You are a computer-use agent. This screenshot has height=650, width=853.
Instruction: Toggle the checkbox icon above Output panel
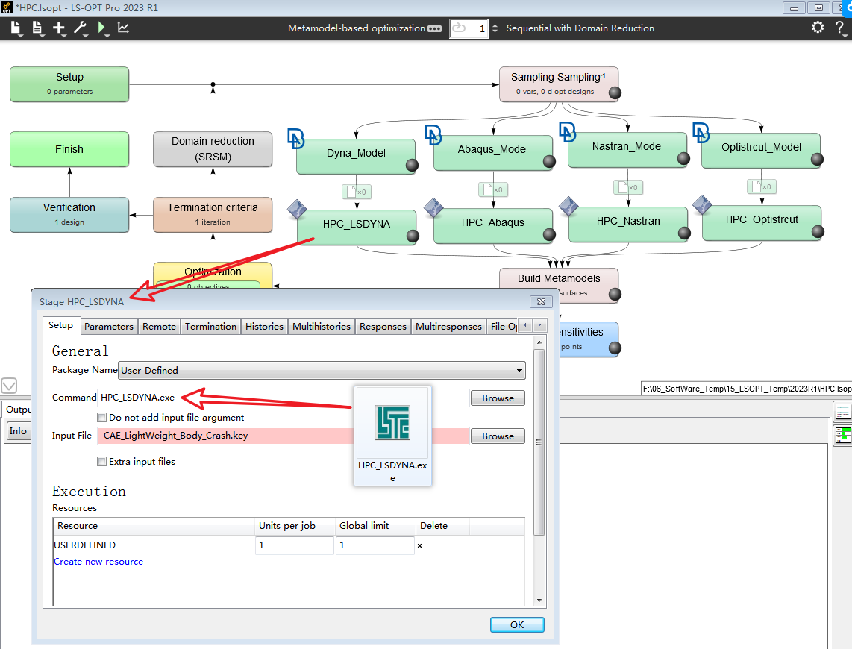click(9, 386)
